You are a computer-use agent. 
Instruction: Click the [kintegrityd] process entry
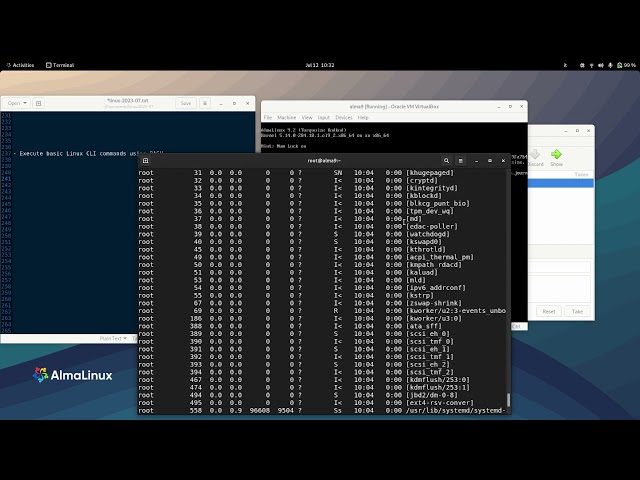coord(432,188)
